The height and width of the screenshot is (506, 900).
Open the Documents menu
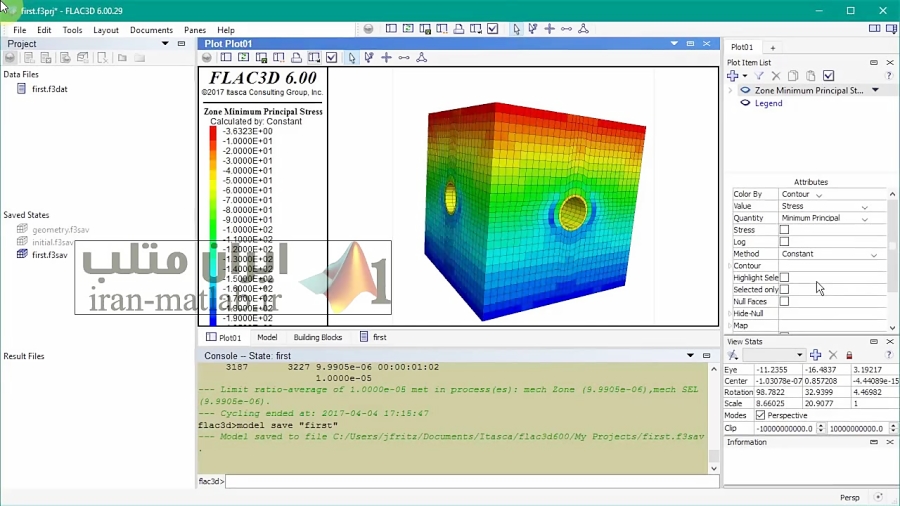coord(151,30)
